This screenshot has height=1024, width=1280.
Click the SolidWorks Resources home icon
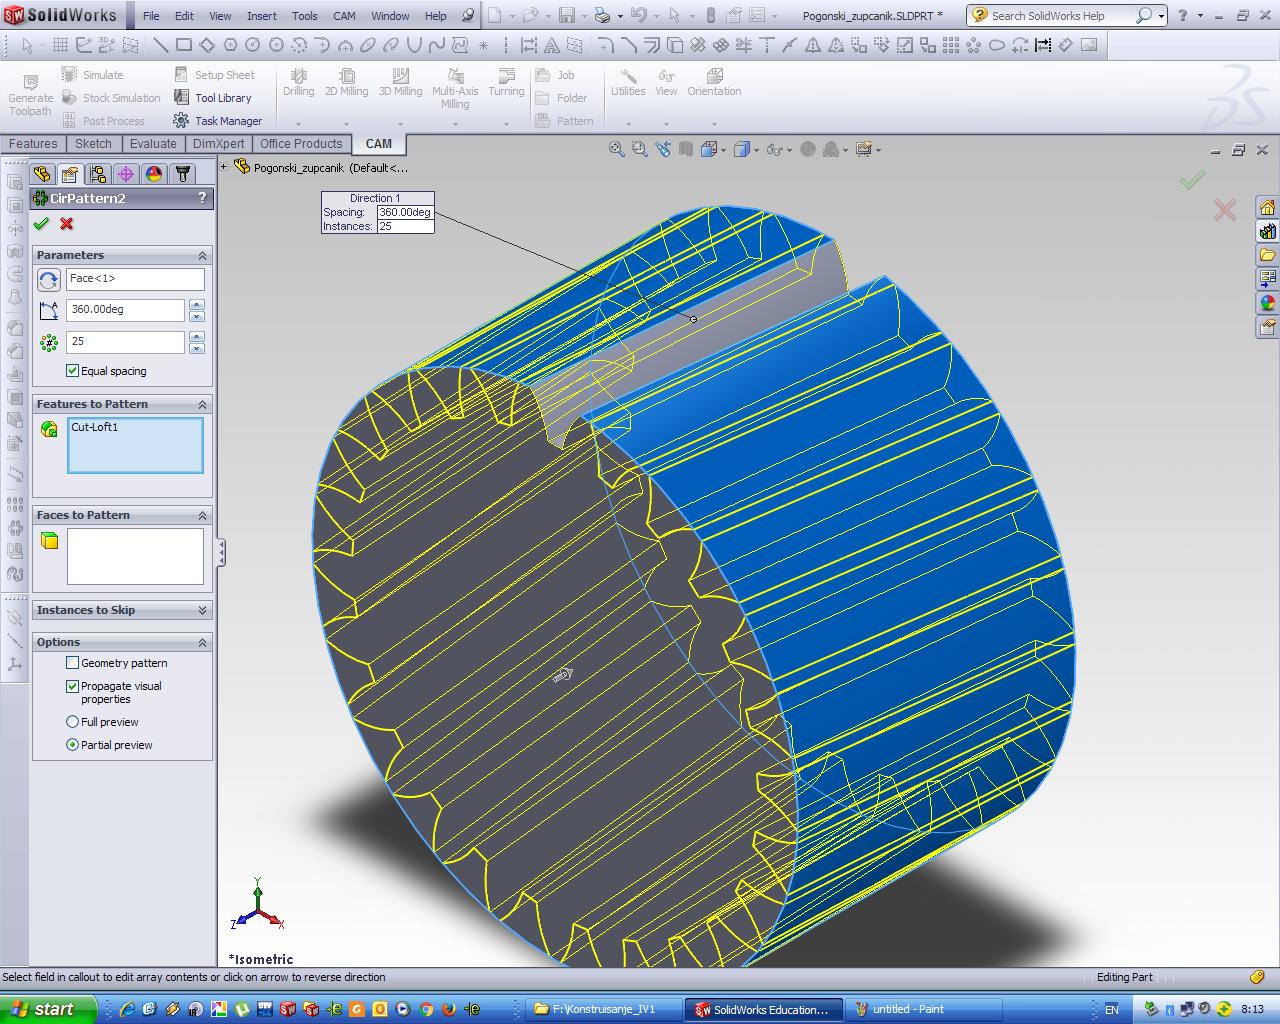(x=1267, y=207)
